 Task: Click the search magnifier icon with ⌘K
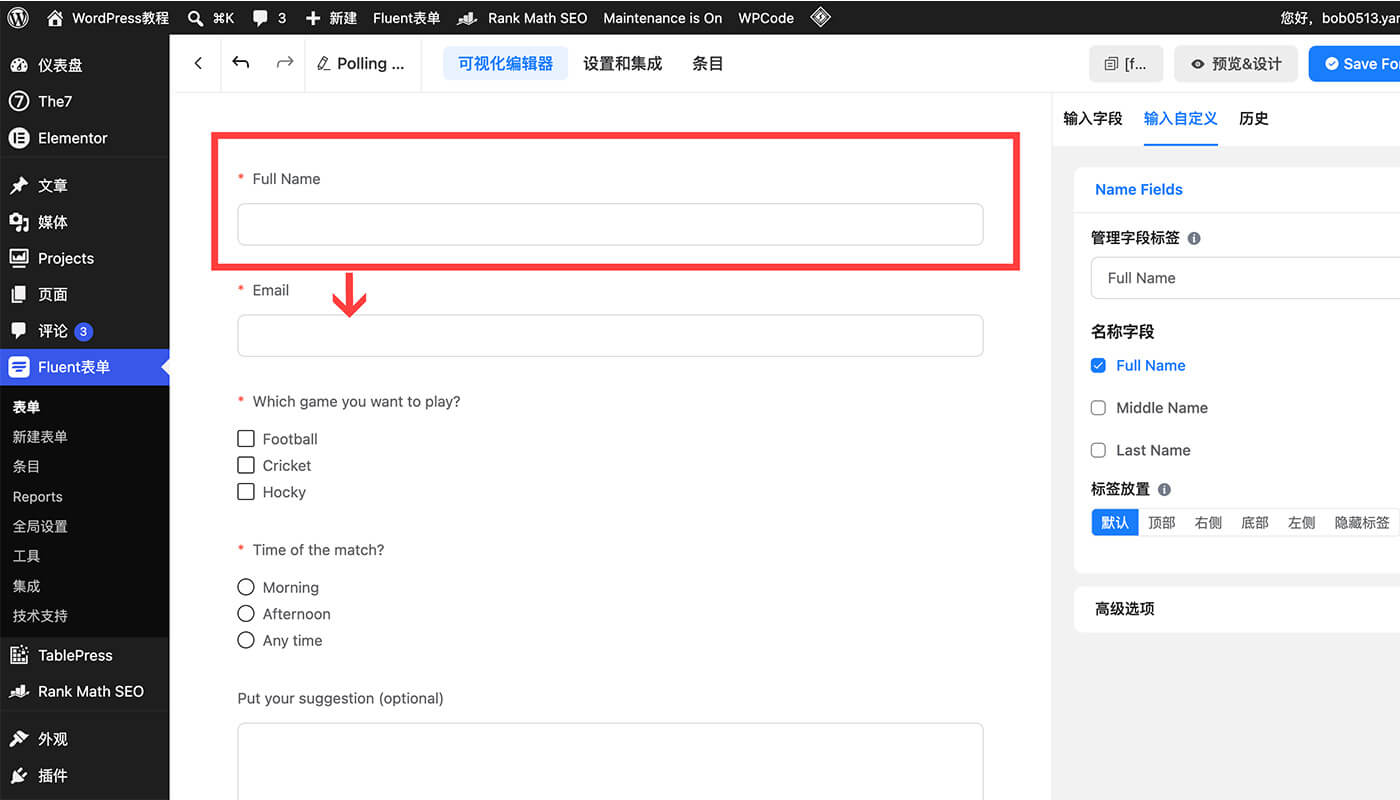(196, 18)
